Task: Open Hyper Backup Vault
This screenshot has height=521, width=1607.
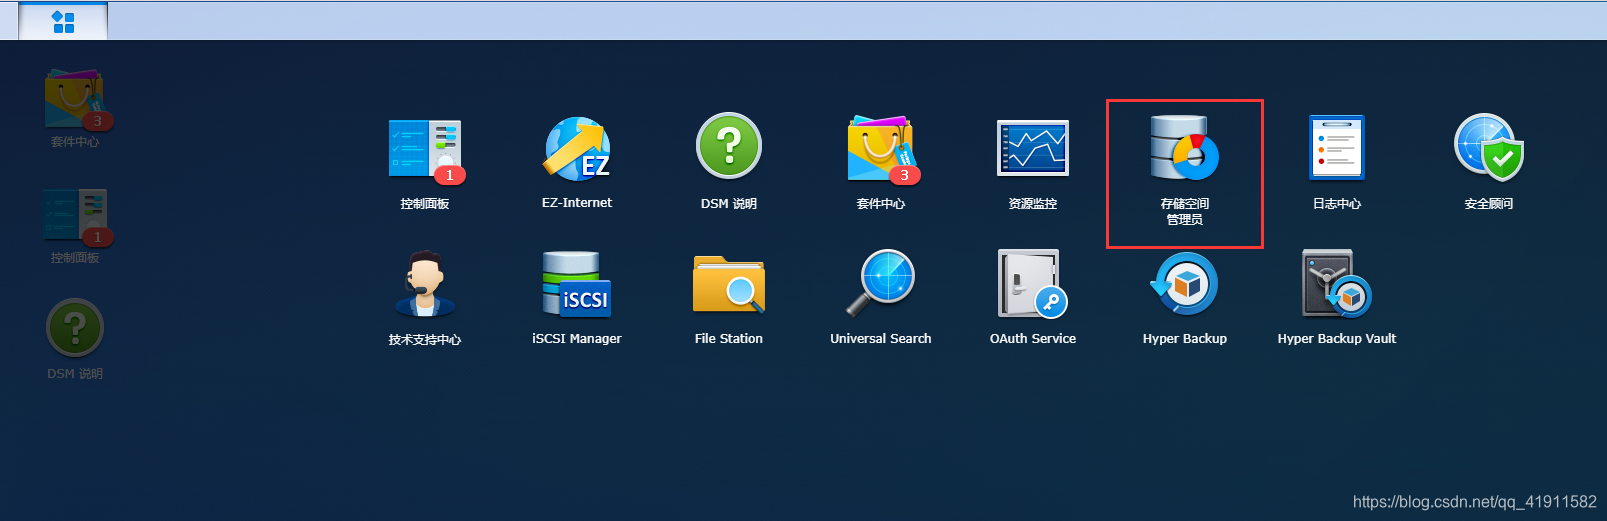Action: [1337, 284]
